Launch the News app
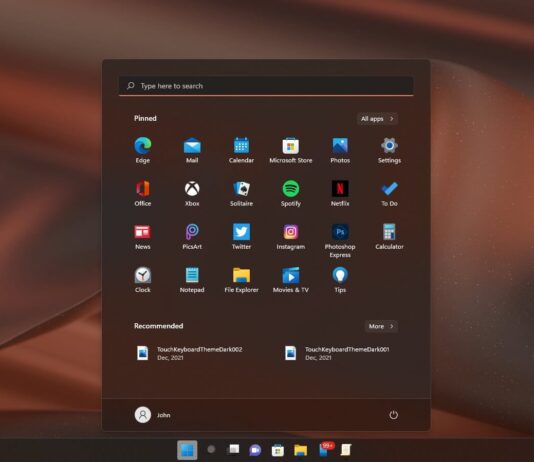534x462 pixels. 143,237
